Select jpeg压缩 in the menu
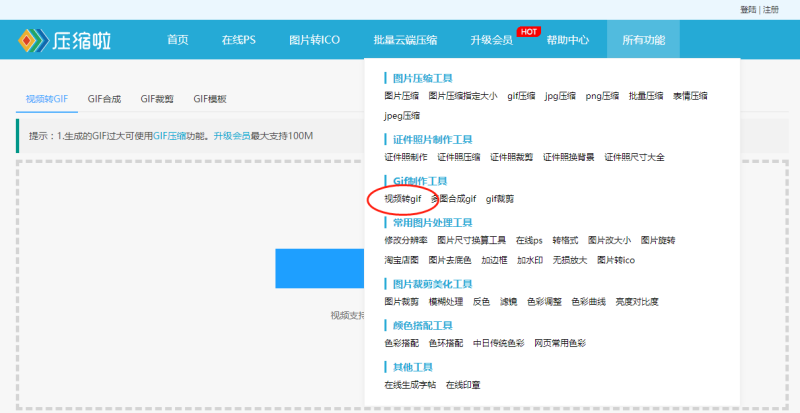 pyautogui.click(x=402, y=116)
